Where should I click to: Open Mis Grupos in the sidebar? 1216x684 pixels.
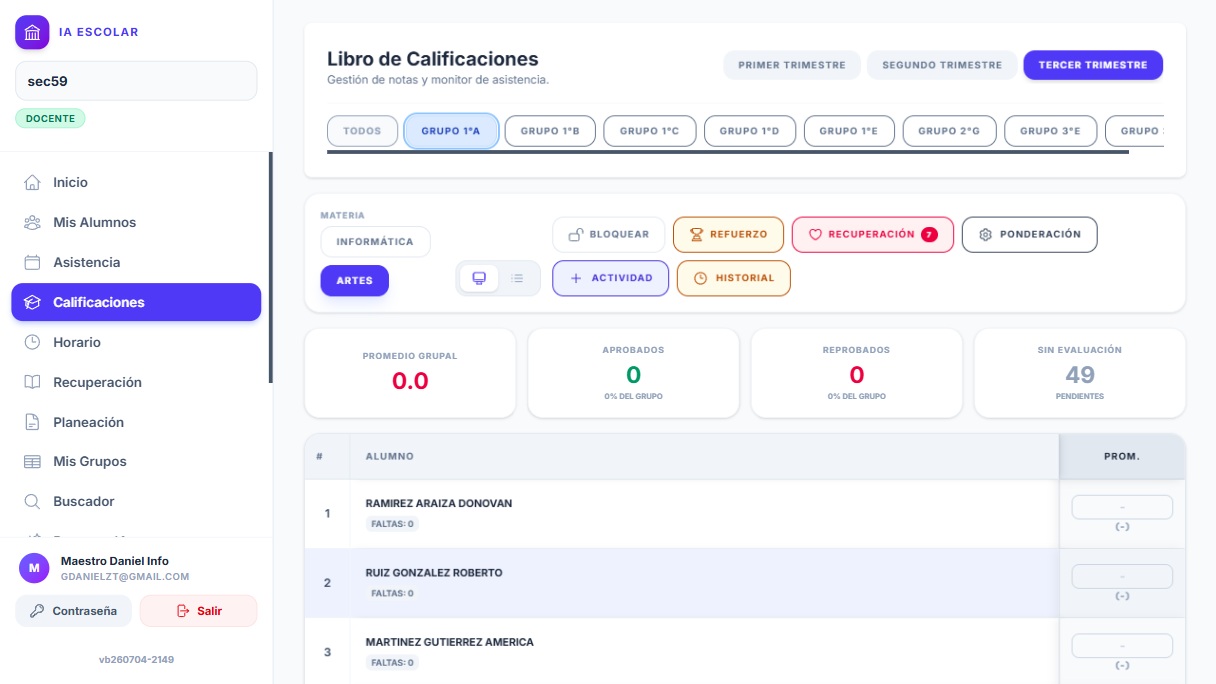click(x=136, y=461)
